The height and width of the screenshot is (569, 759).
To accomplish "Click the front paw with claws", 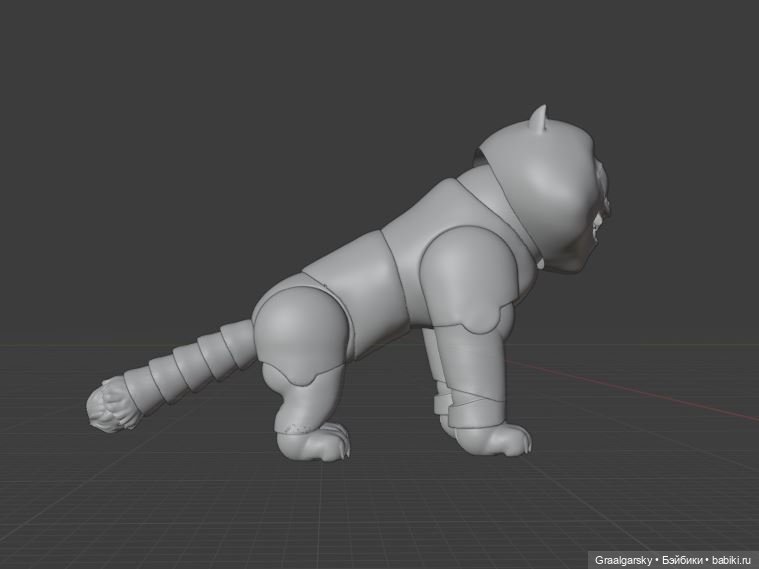I will (x=494, y=439).
